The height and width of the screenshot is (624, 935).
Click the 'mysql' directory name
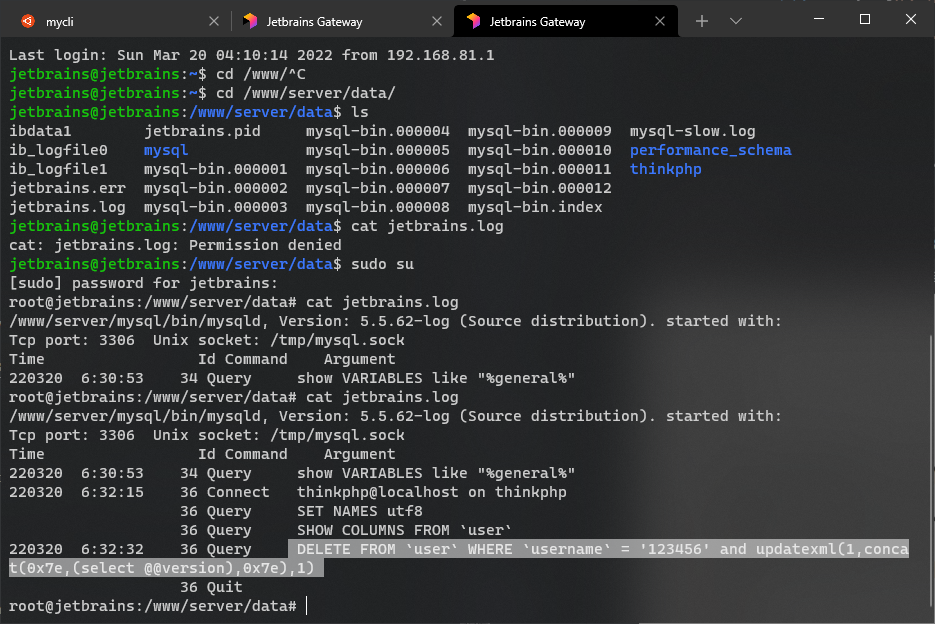(166, 150)
